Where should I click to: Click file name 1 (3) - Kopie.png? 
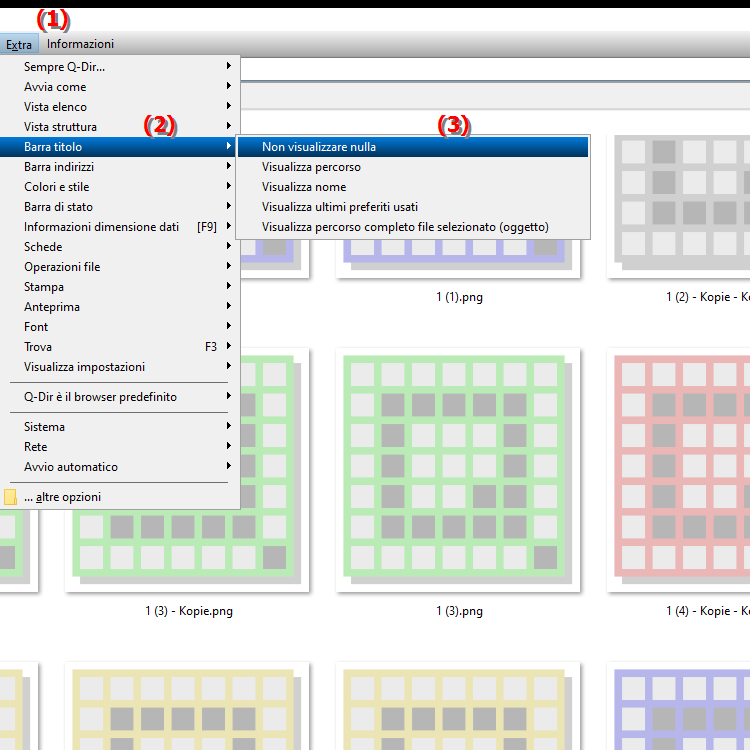[x=189, y=611]
